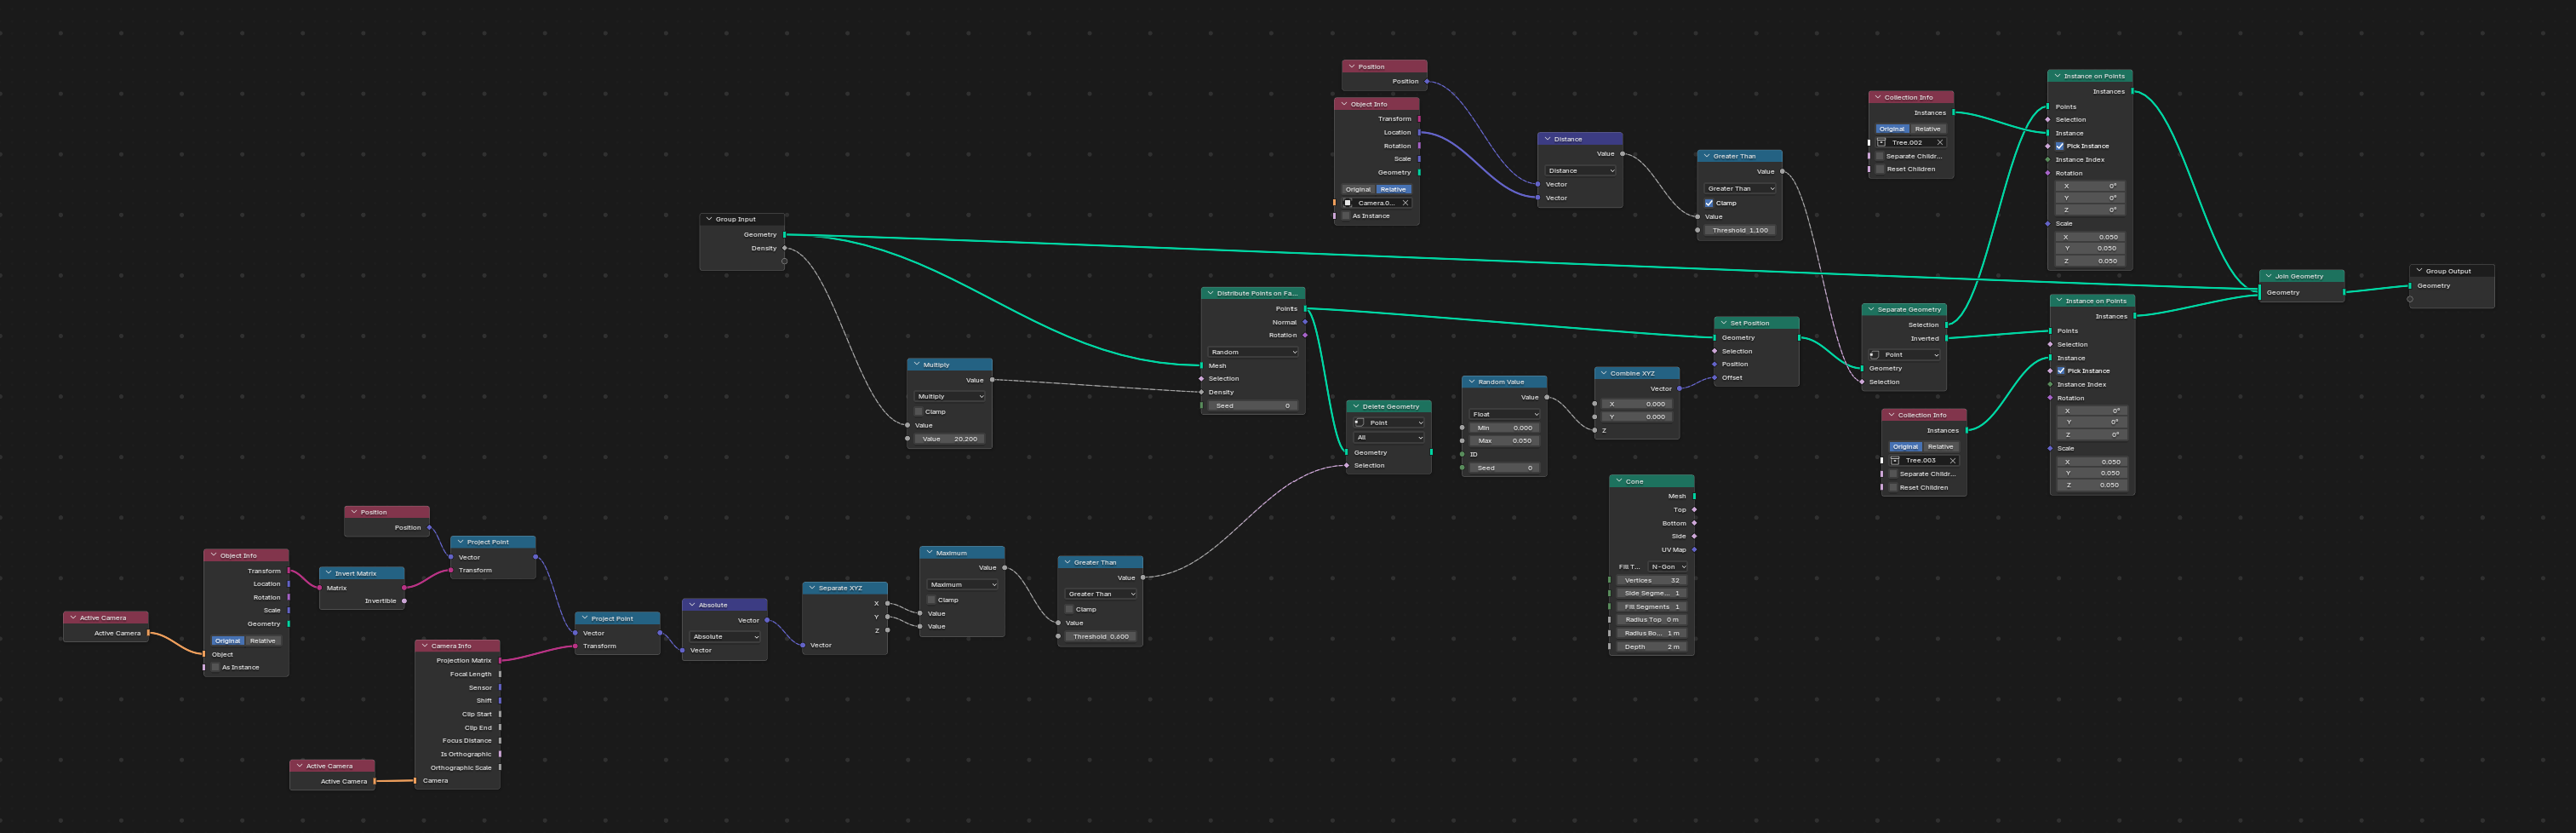
Task: Open Random distribution method dropdown
Action: 1253,352
